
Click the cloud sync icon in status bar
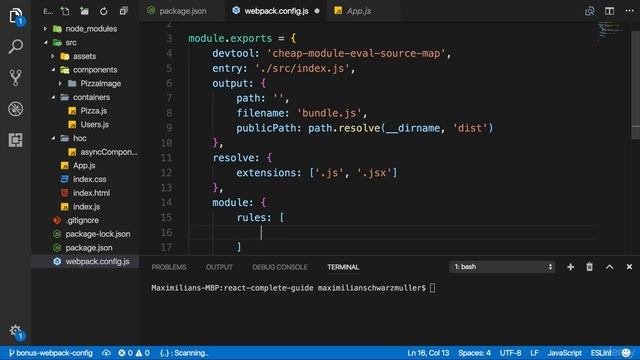(x=106, y=353)
